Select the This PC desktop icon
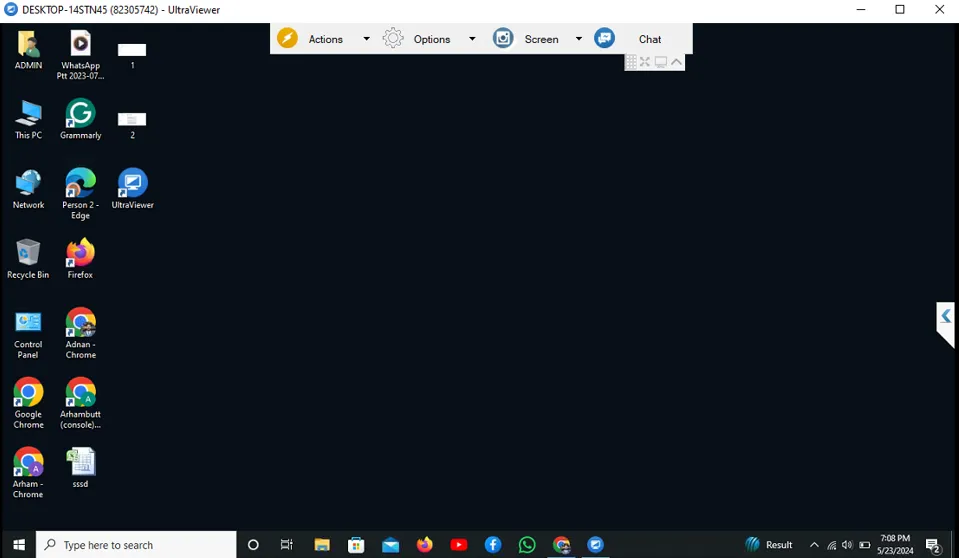Image resolution: width=959 pixels, height=558 pixels. click(x=28, y=120)
